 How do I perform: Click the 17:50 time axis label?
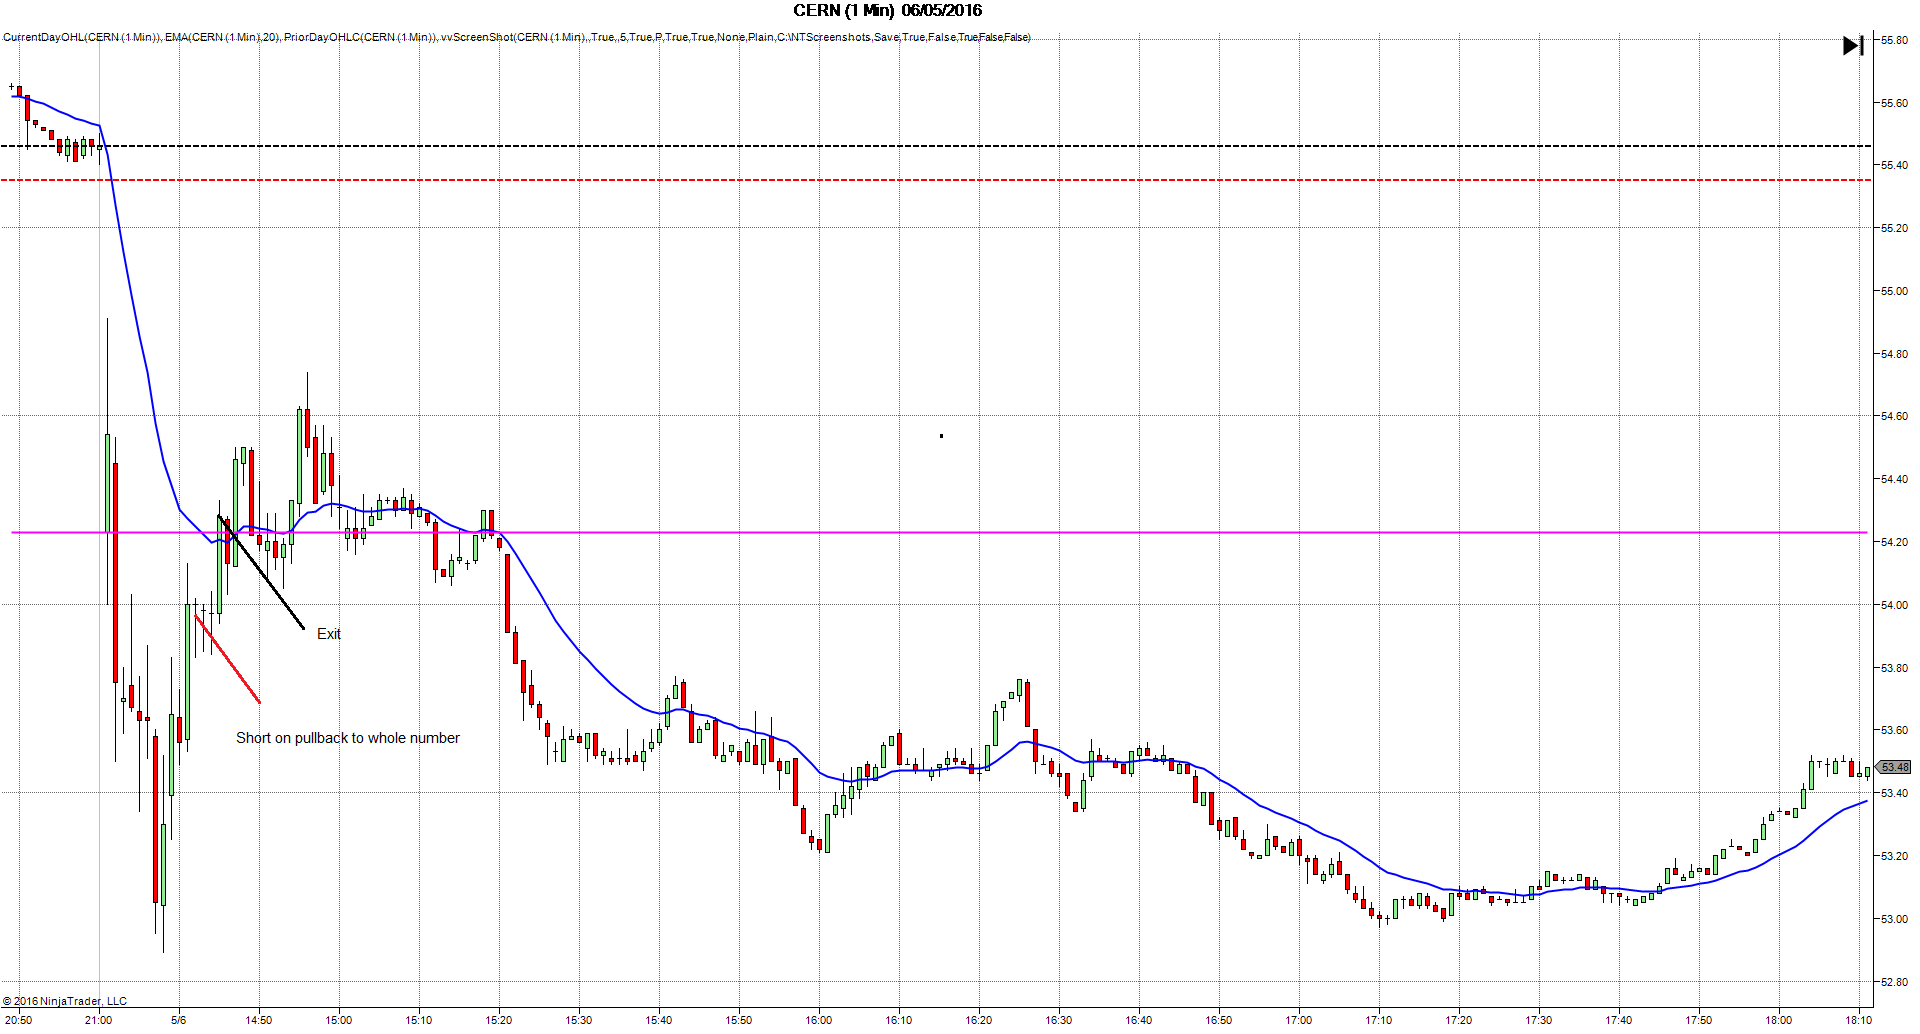1698,1020
